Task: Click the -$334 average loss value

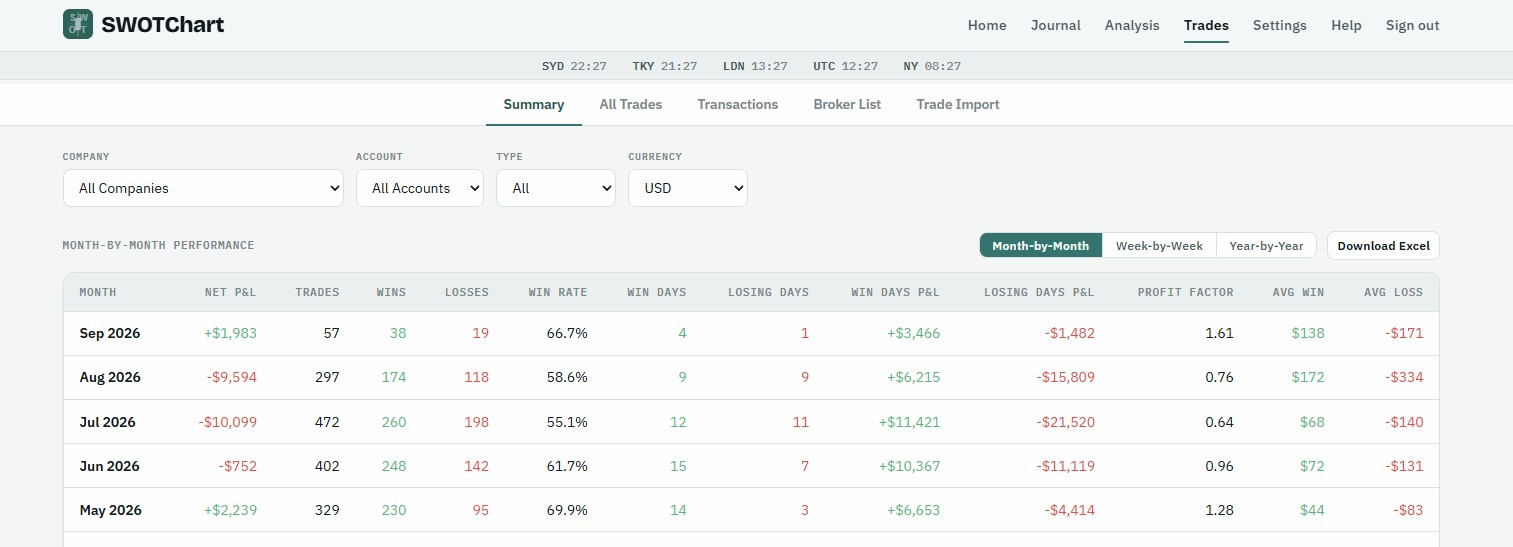Action: pos(1404,377)
